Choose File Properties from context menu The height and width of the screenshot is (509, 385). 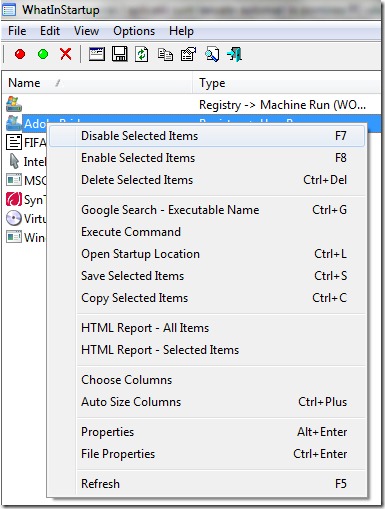[207, 454]
